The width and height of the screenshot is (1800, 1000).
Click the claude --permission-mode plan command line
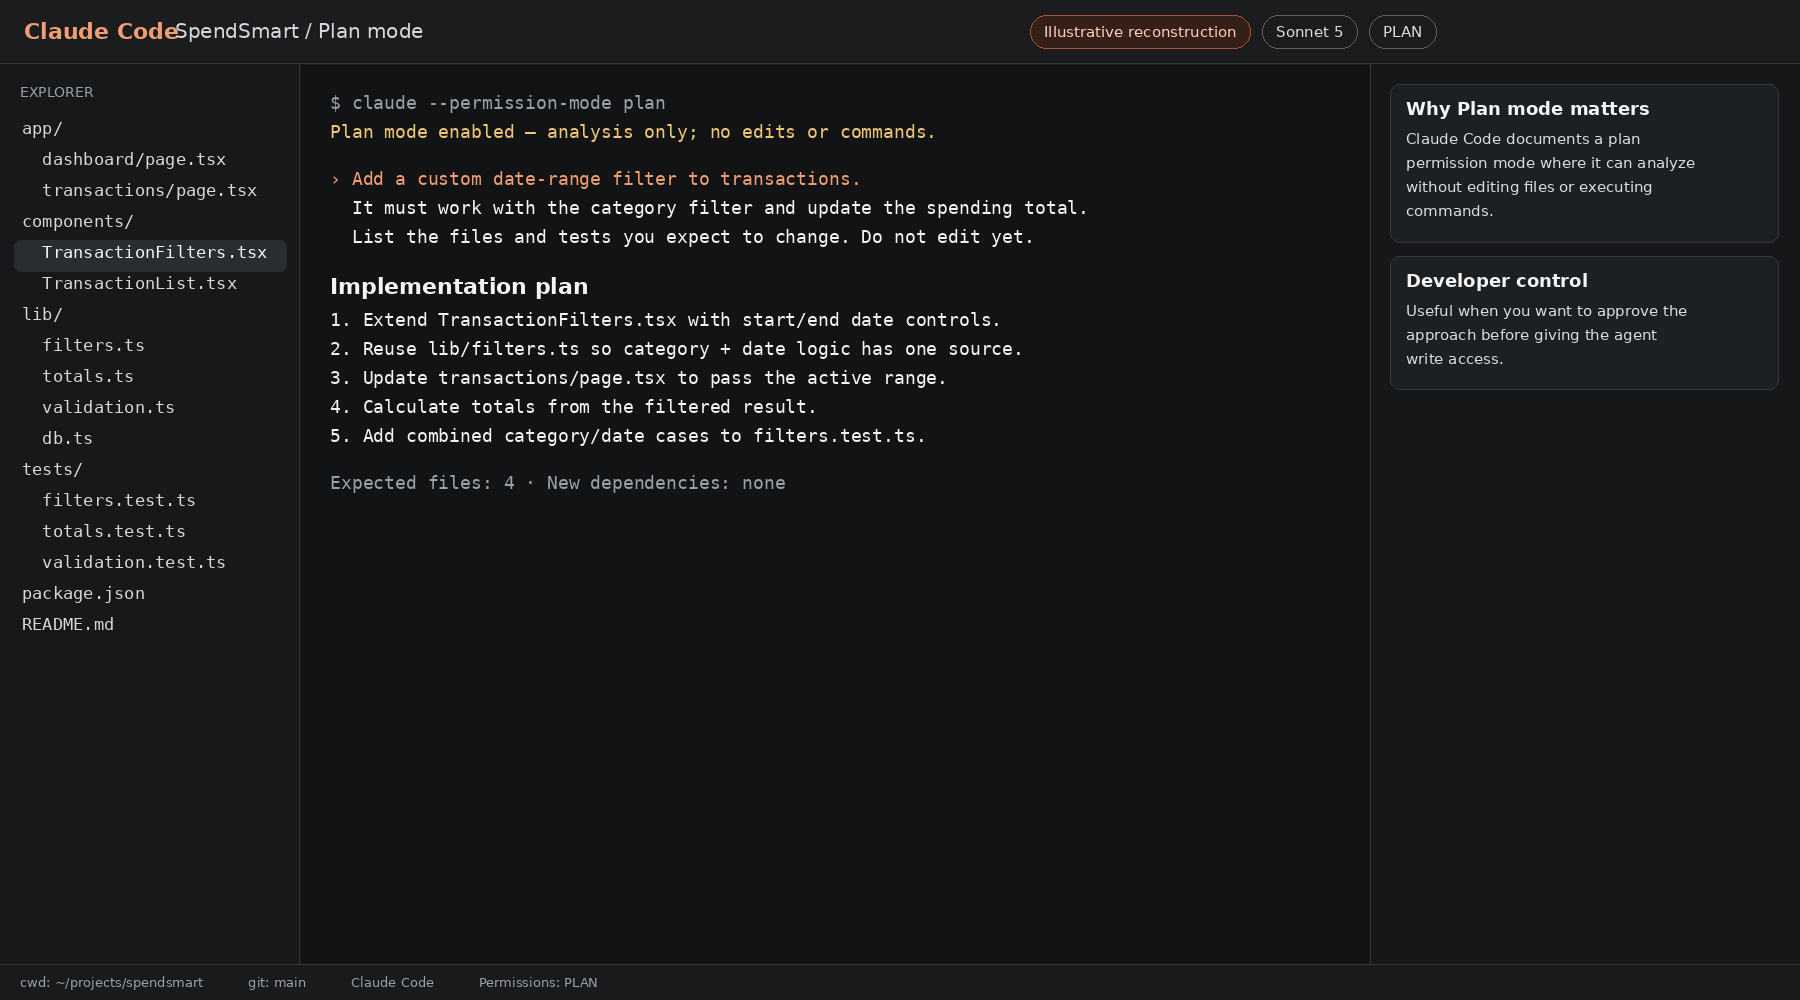coord(498,103)
